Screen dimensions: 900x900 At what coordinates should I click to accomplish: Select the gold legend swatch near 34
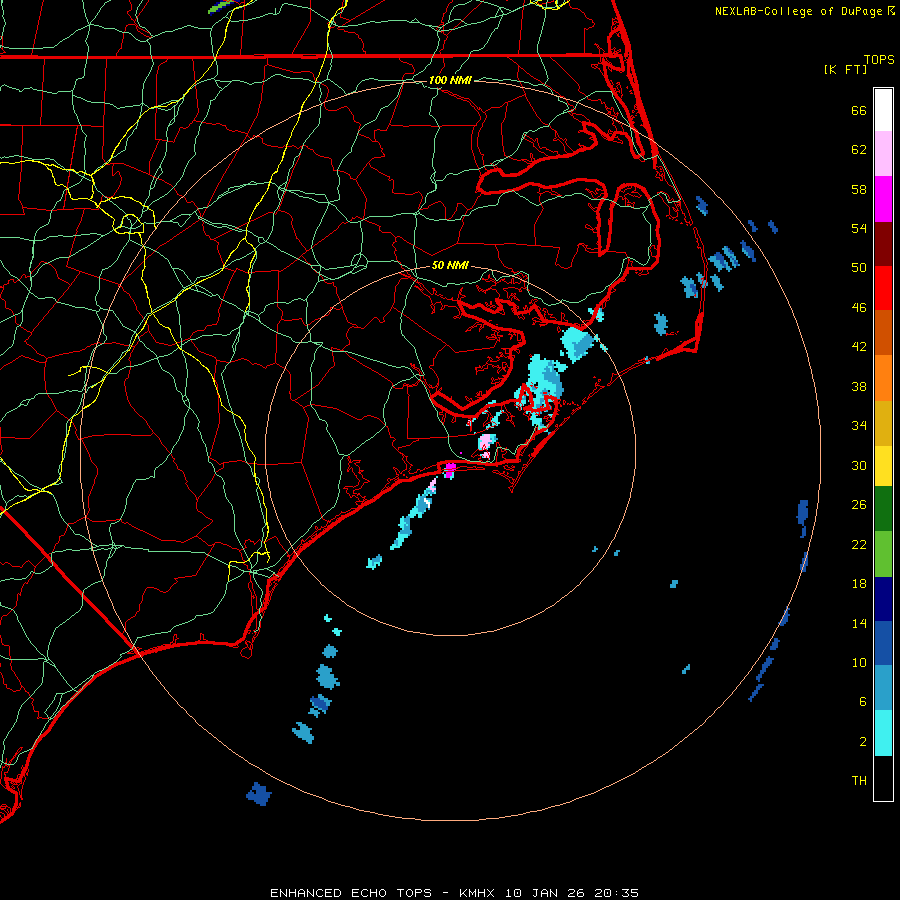point(883,423)
